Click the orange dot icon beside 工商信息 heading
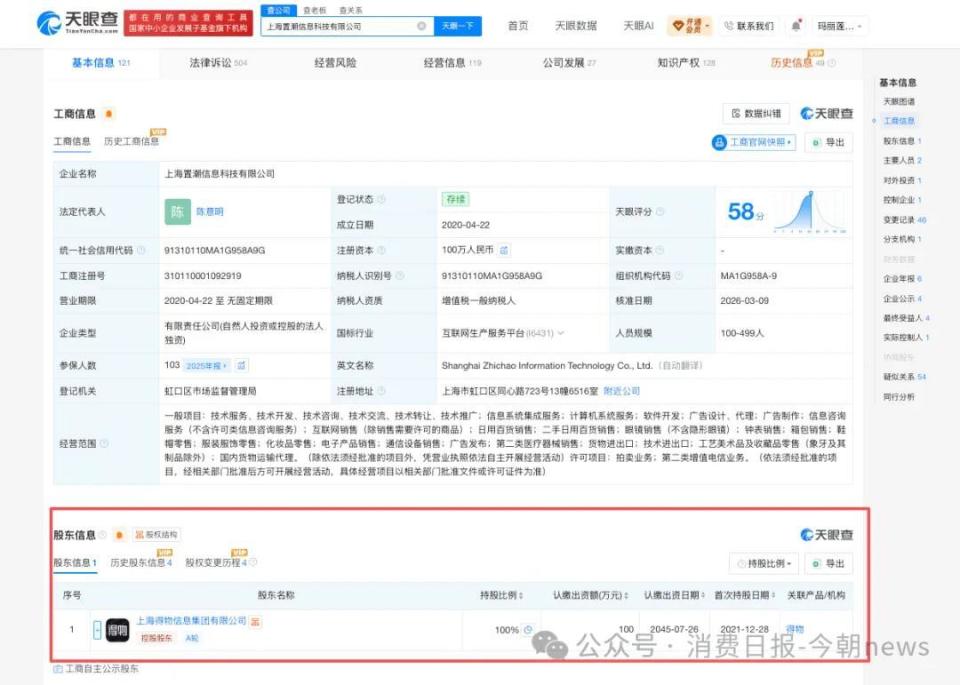The image size is (960, 685). pyautogui.click(x=109, y=114)
